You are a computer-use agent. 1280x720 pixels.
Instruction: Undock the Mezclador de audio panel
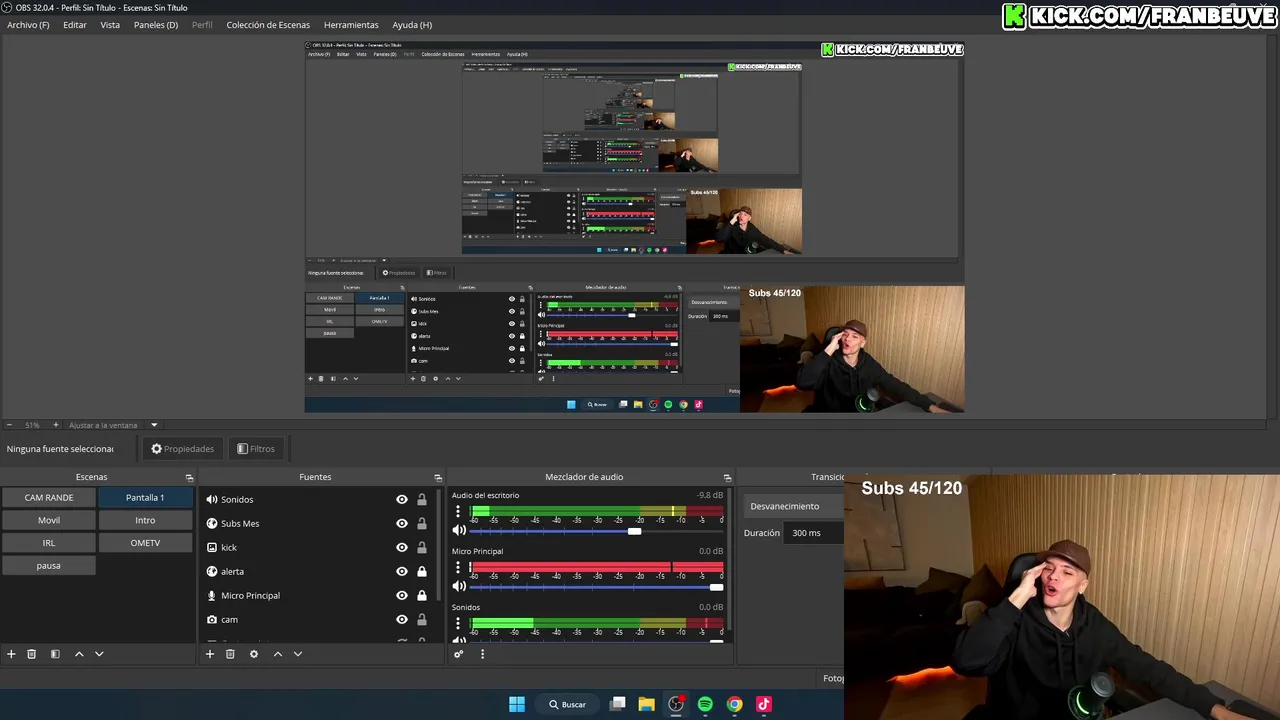[x=727, y=478]
